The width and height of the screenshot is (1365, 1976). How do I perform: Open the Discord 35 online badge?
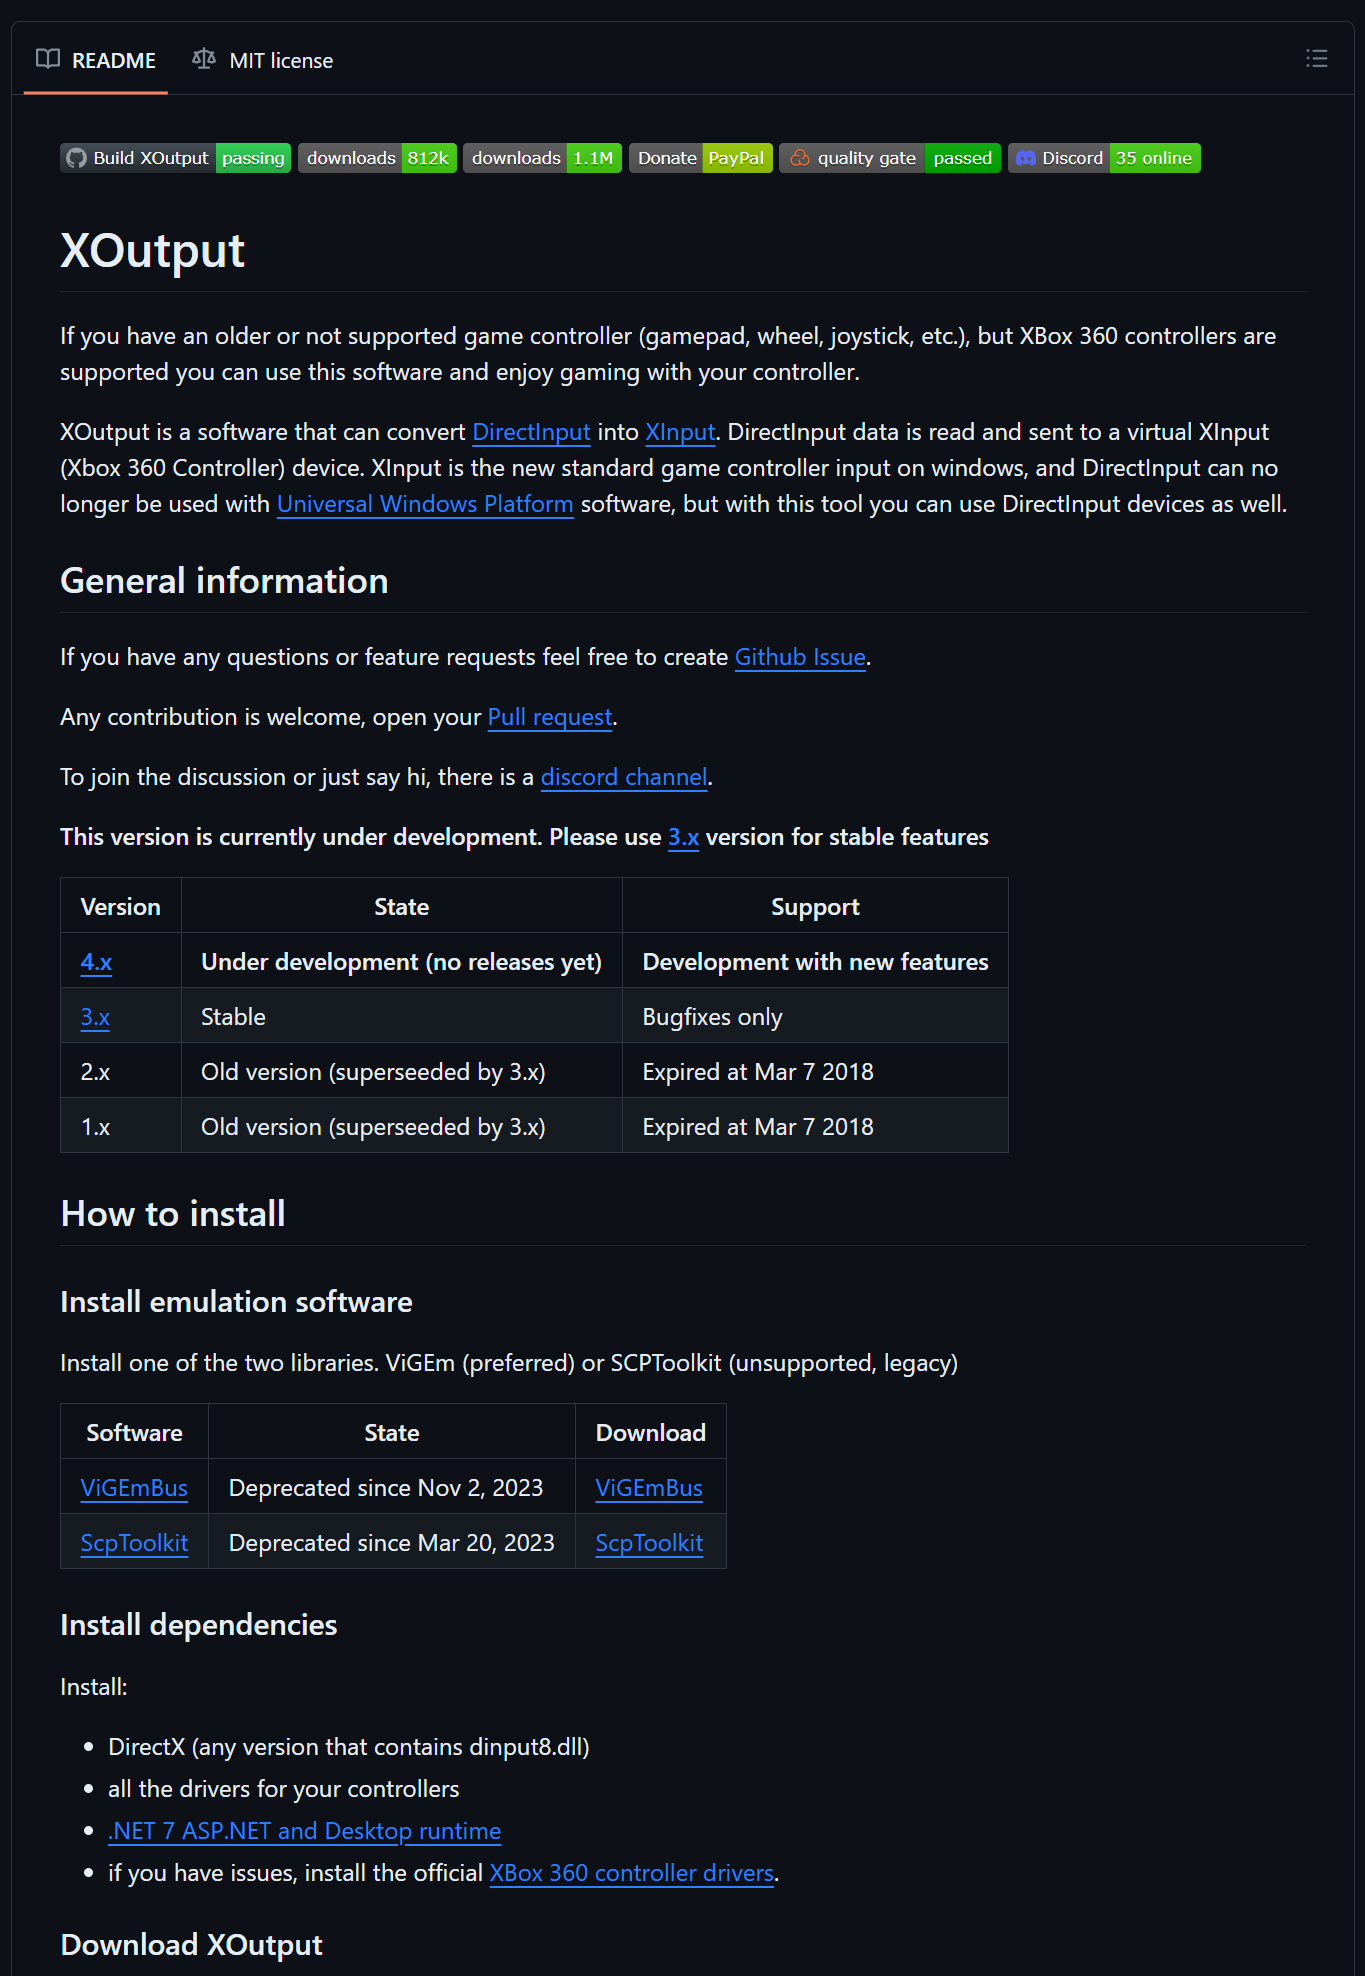(x=1104, y=158)
